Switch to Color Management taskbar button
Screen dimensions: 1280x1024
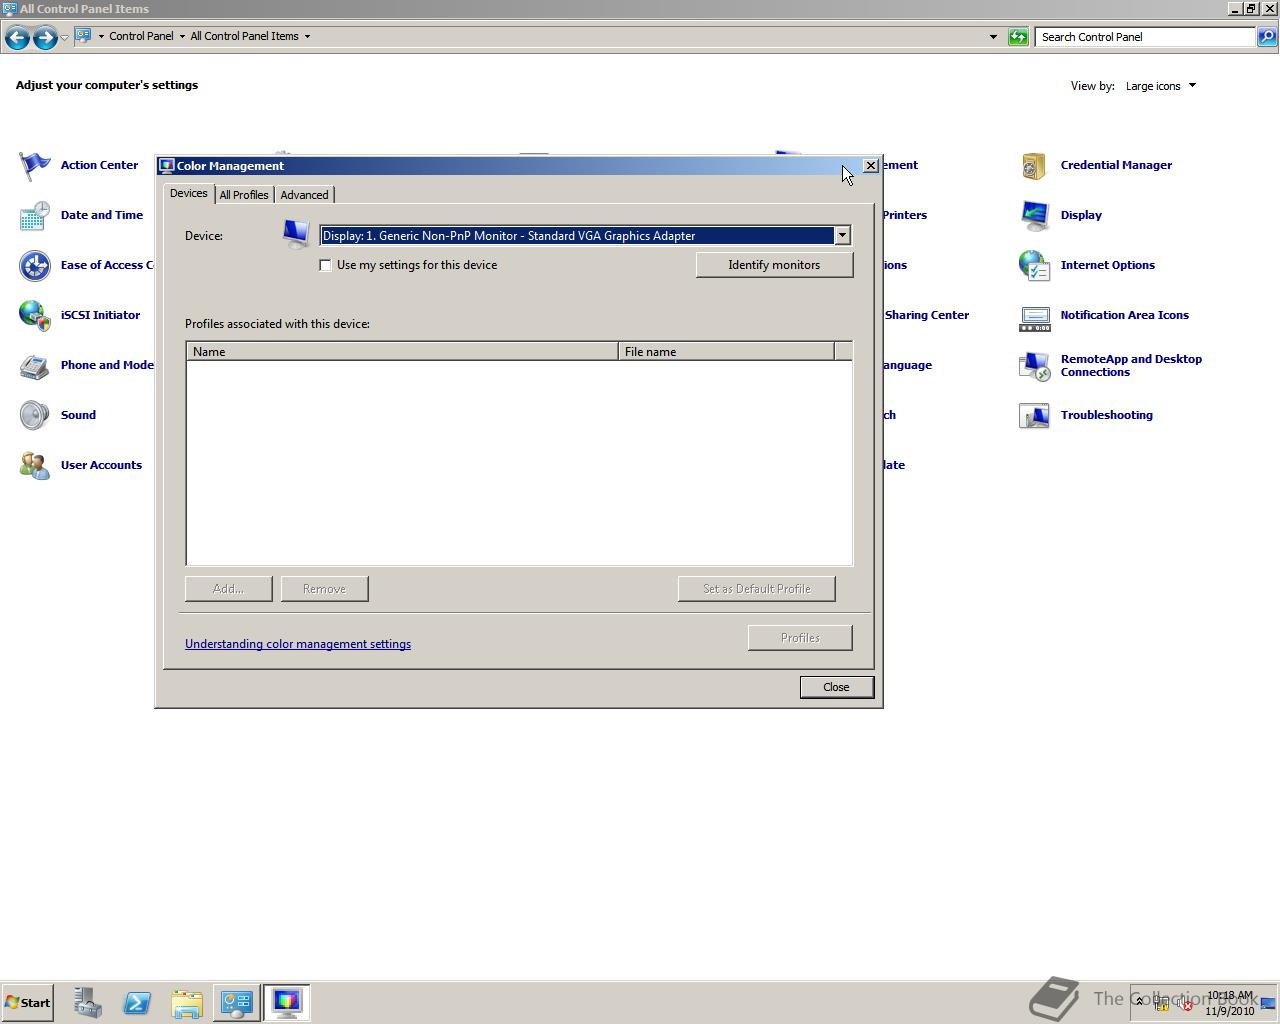point(287,1002)
